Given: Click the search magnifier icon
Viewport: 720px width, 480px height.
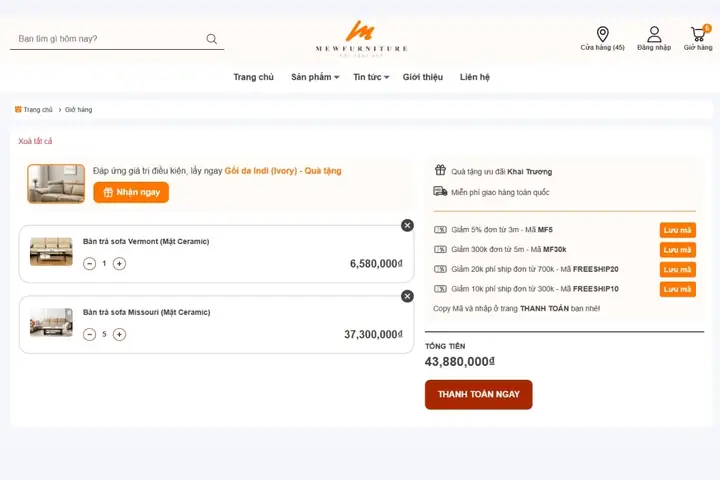Looking at the screenshot, I should point(212,39).
